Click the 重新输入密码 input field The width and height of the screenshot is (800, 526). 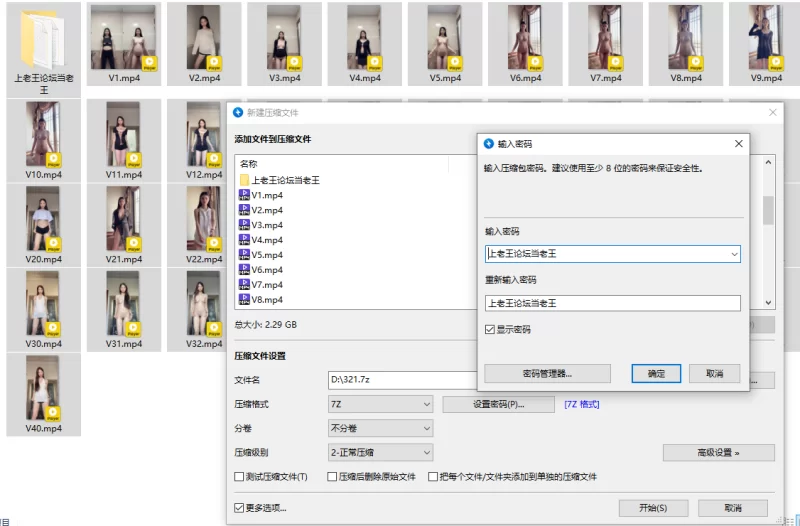(x=612, y=302)
